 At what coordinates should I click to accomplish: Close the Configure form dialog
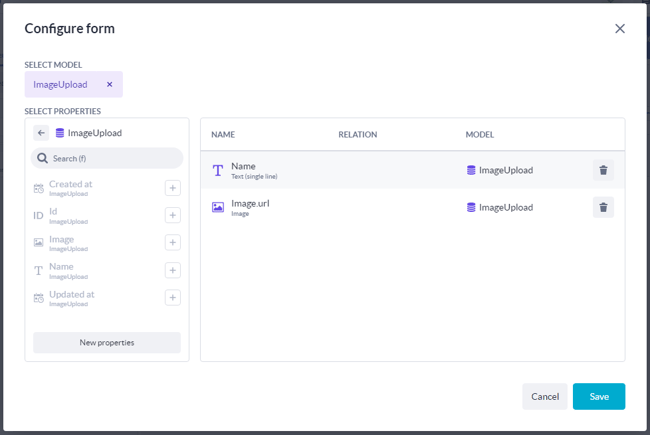pos(620,29)
